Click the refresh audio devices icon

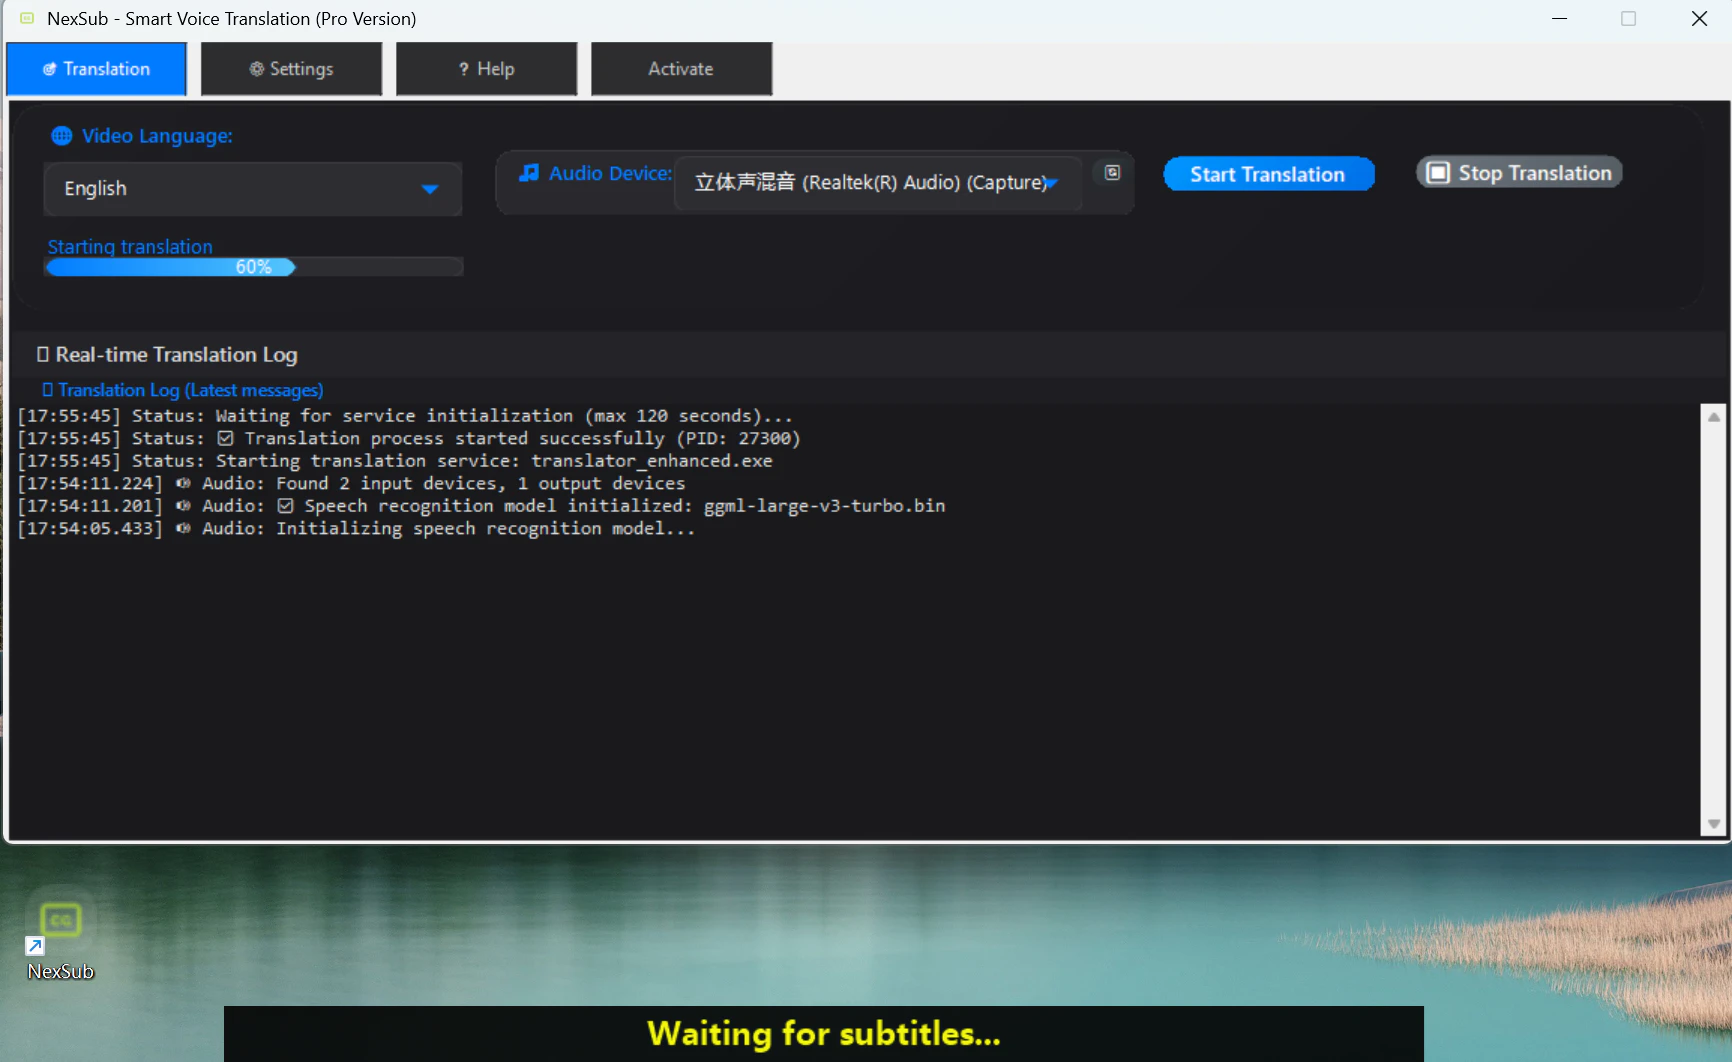(1112, 173)
